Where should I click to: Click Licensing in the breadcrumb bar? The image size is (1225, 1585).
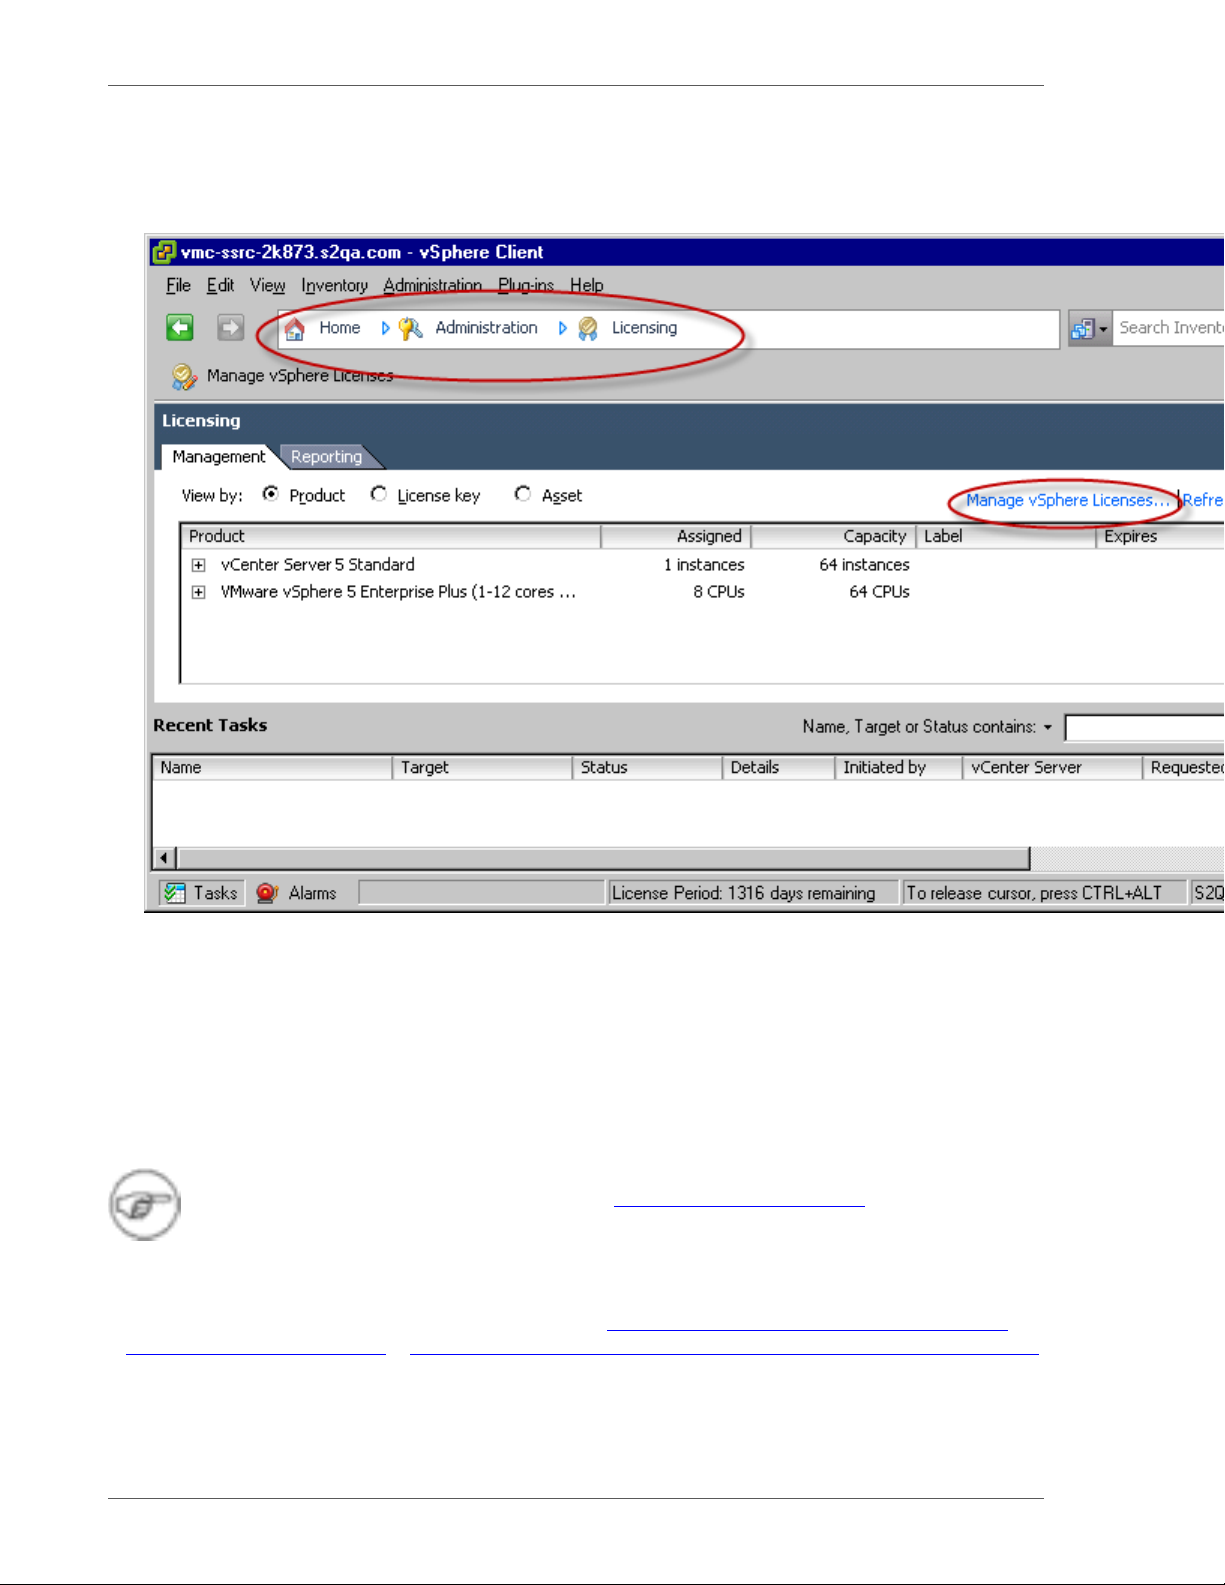click(644, 328)
